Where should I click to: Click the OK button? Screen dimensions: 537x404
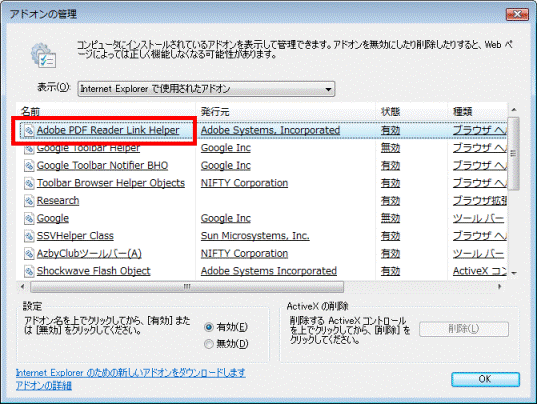coord(485,379)
